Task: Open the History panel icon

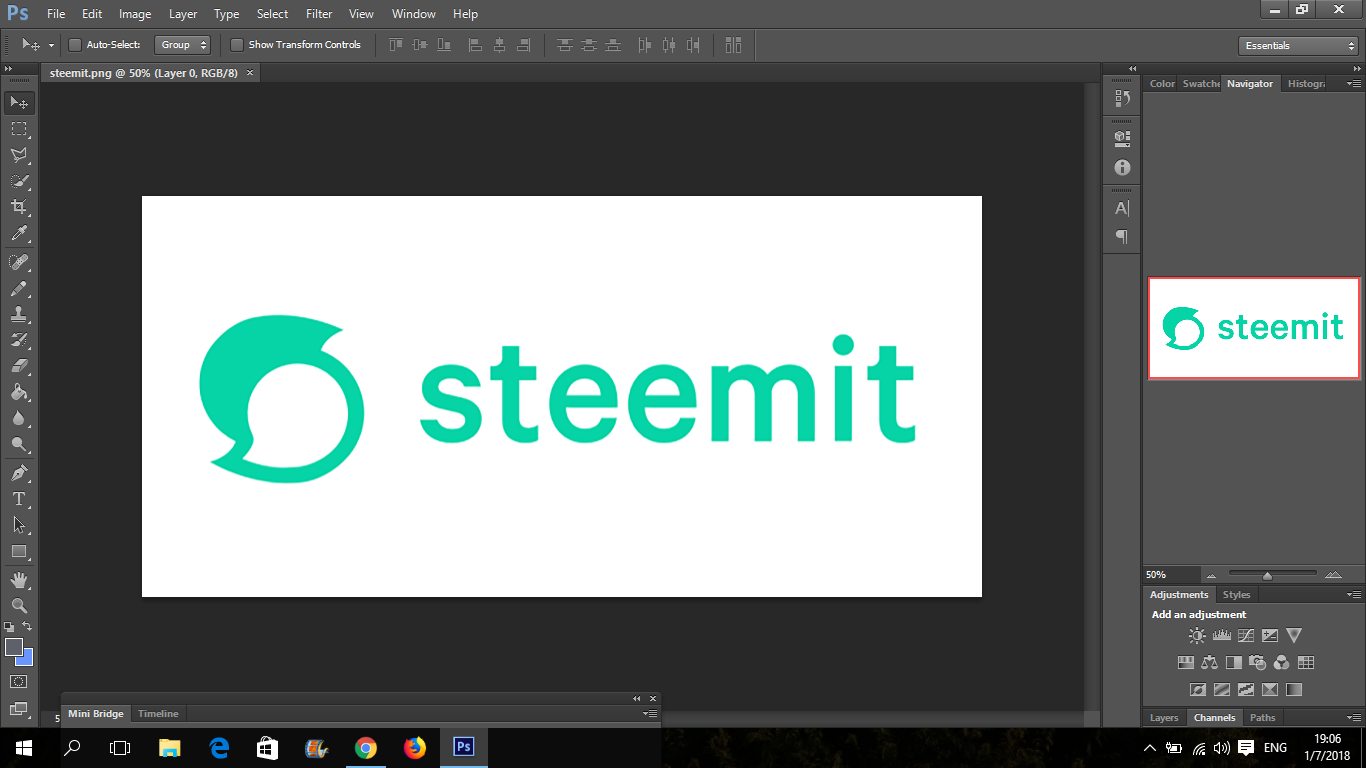Action: pos(1122,99)
